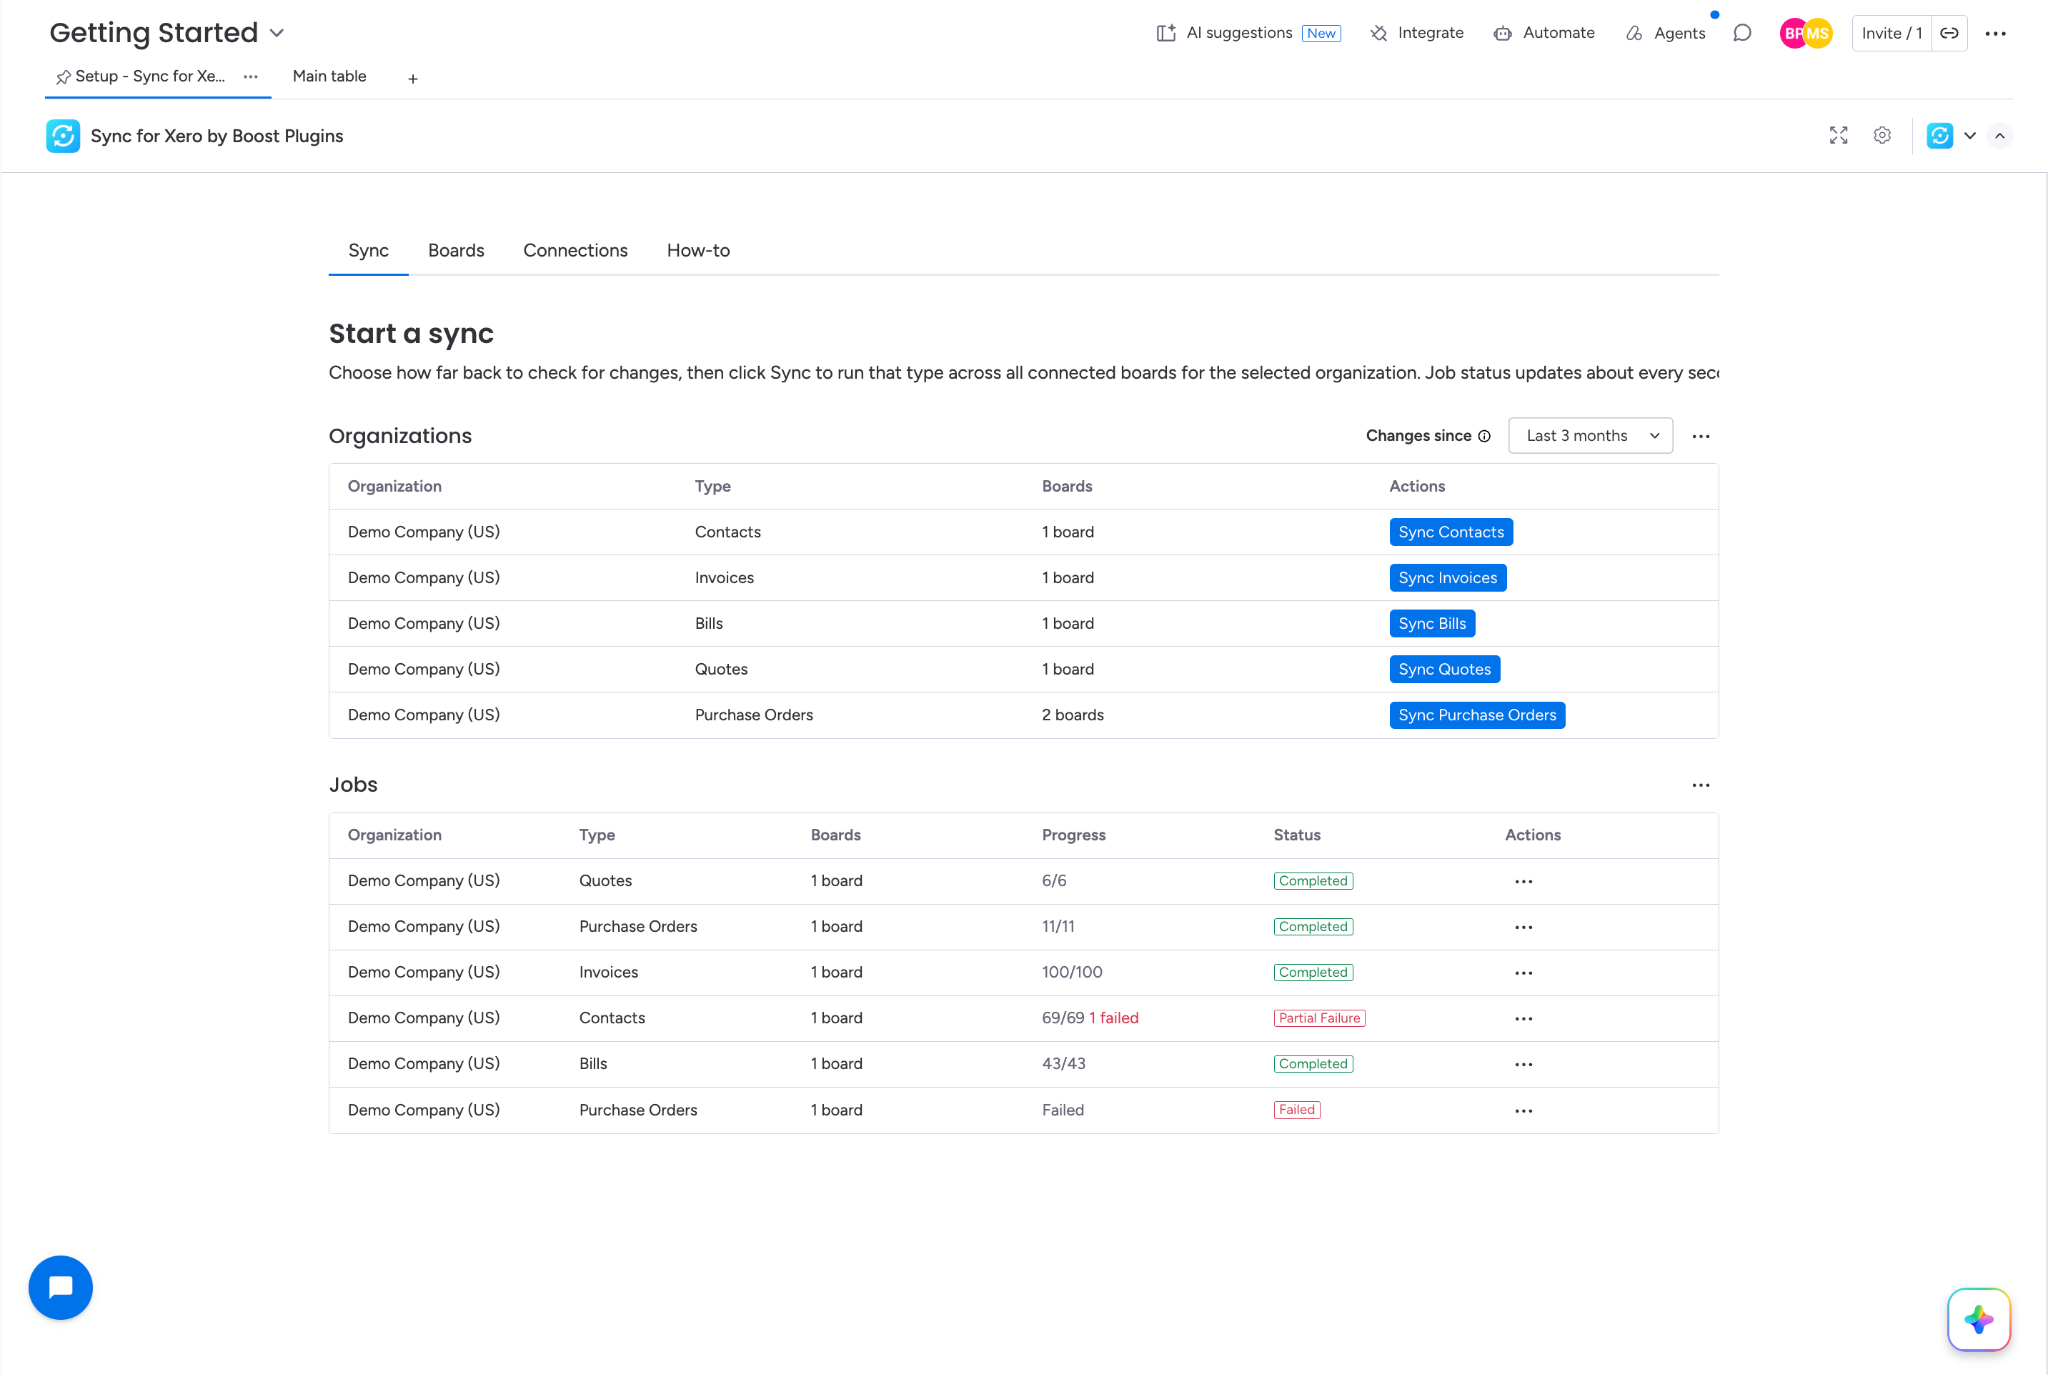Click the '2 boards' cell for Purchase Orders

pos(1073,715)
